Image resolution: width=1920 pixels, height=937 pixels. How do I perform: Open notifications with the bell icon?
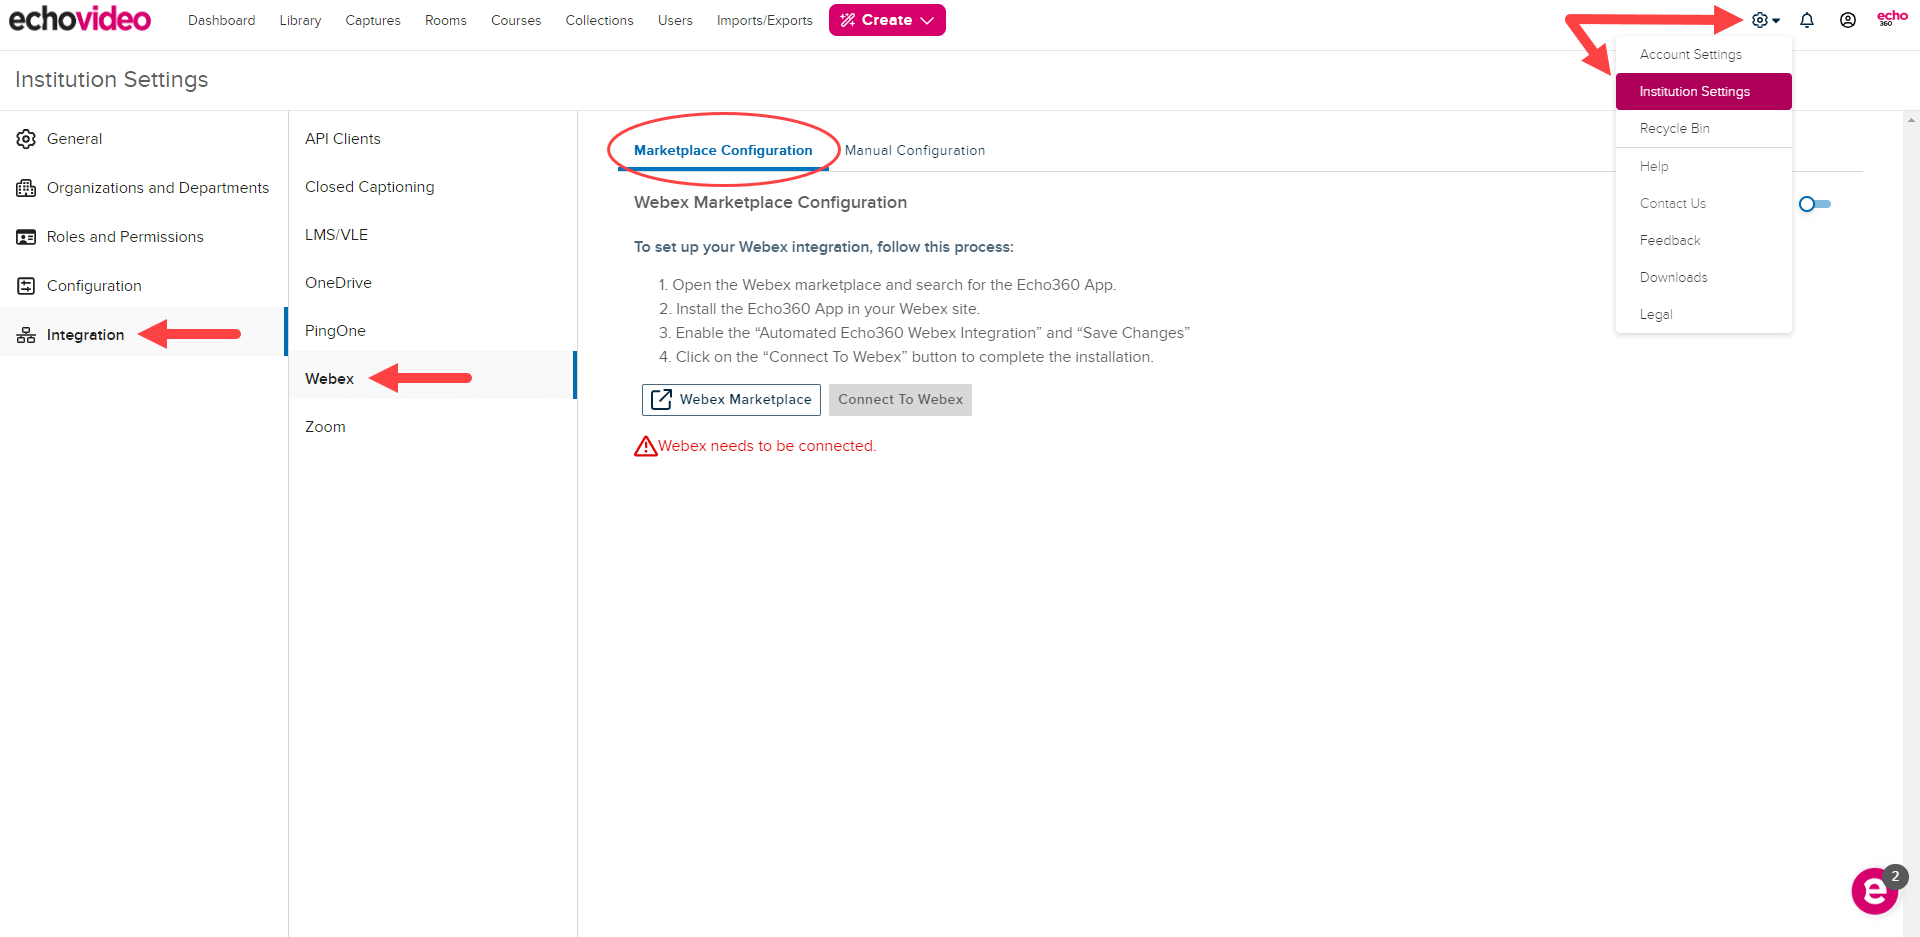click(1807, 20)
